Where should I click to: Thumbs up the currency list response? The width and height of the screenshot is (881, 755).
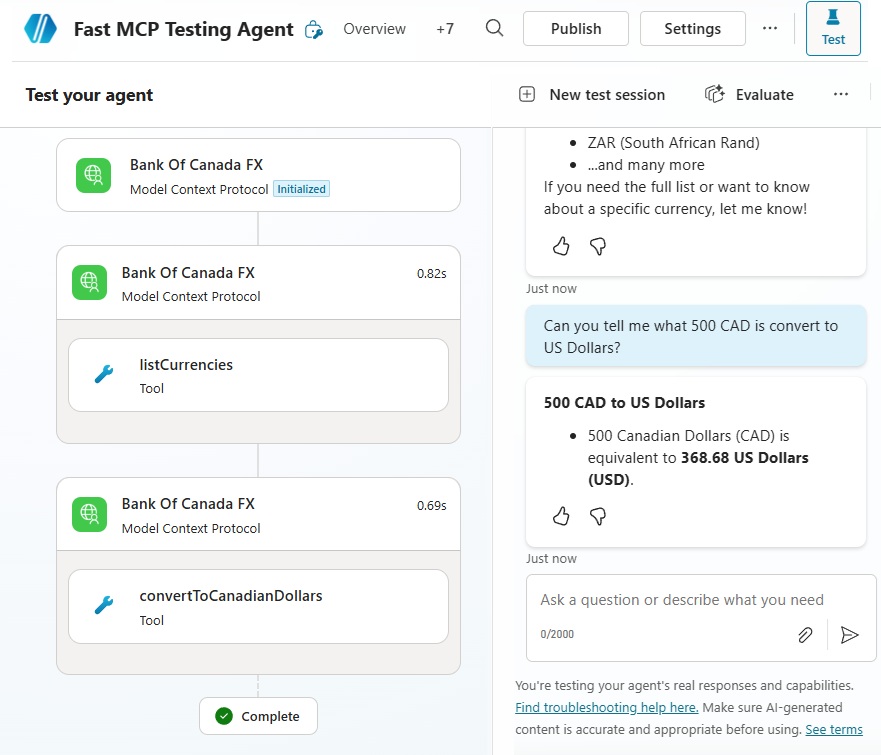[x=561, y=246]
